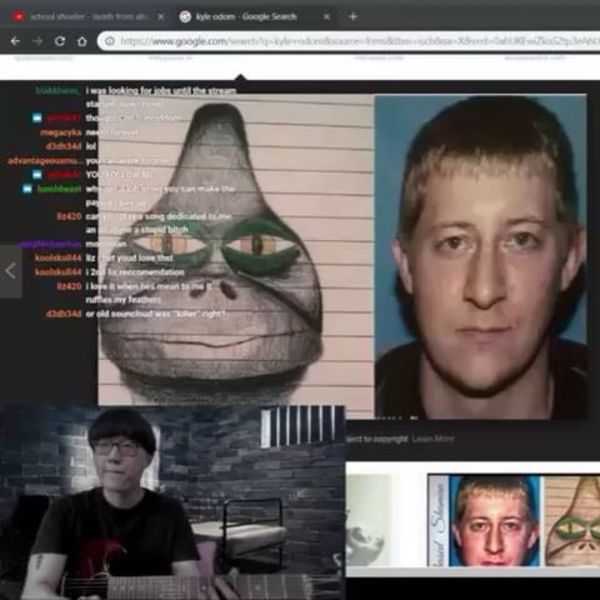Focus the google.com address bar
600x600 pixels.
[350, 41]
